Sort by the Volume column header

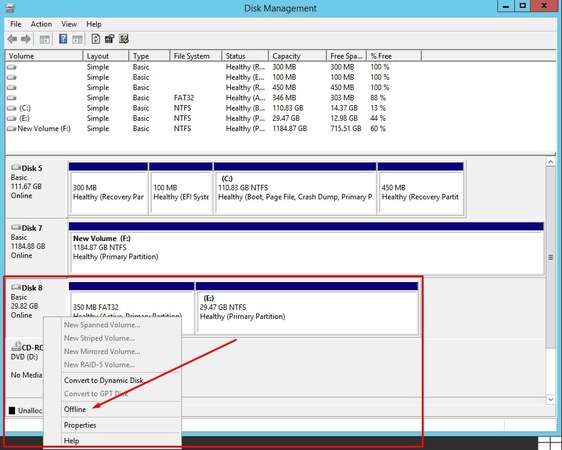pyautogui.click(x=44, y=56)
